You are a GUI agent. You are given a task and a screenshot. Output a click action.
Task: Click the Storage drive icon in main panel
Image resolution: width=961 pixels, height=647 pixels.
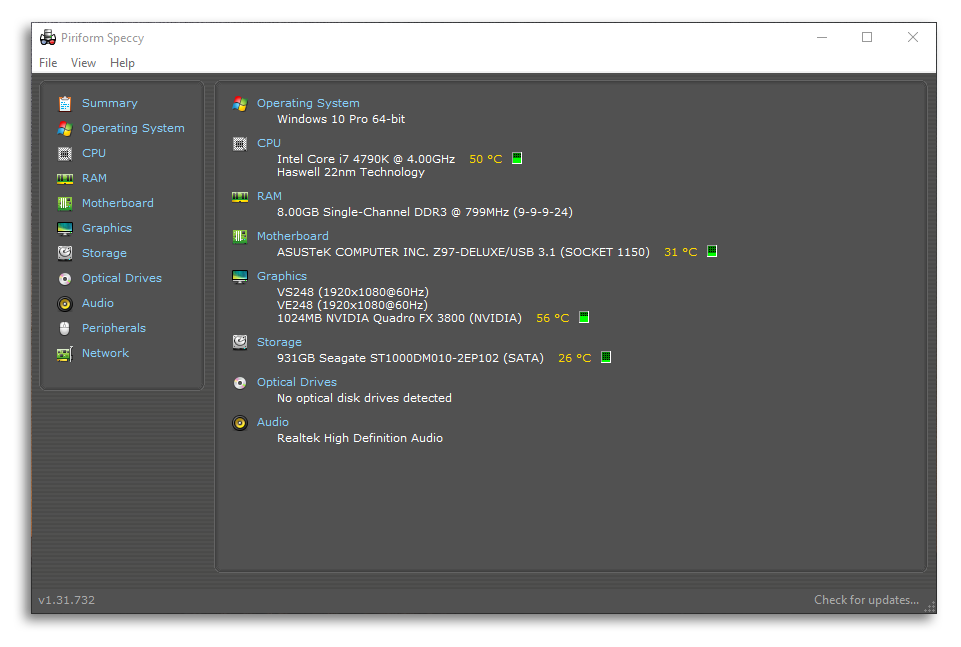pos(240,342)
